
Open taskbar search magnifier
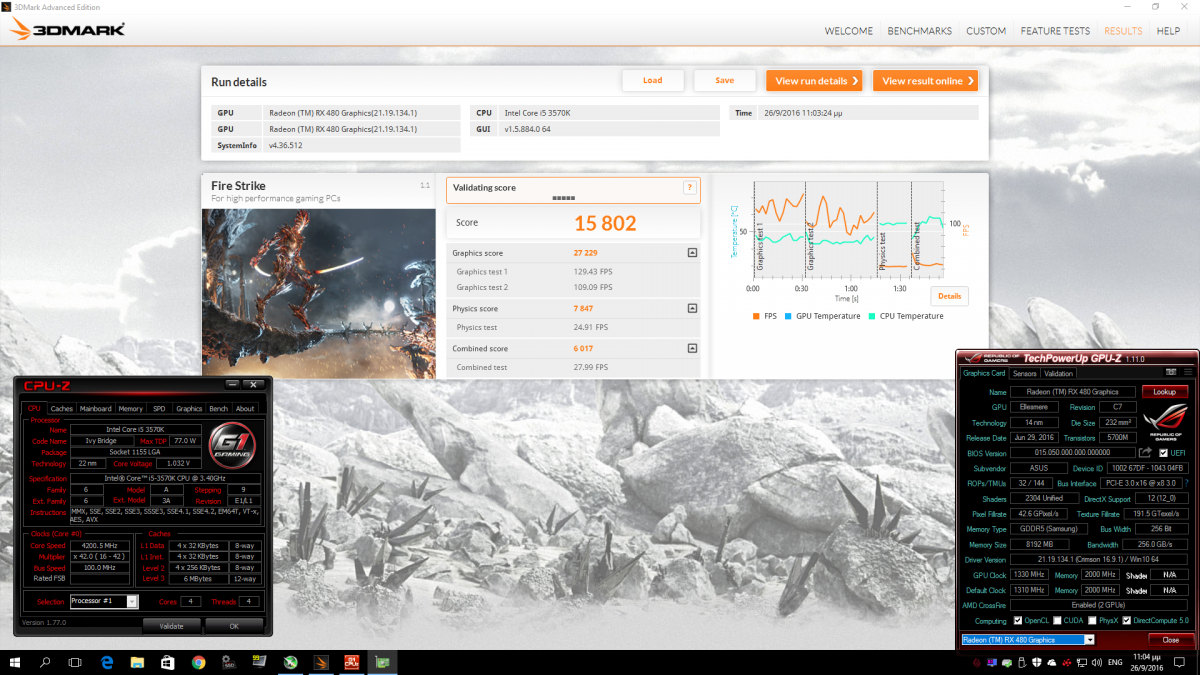45,662
